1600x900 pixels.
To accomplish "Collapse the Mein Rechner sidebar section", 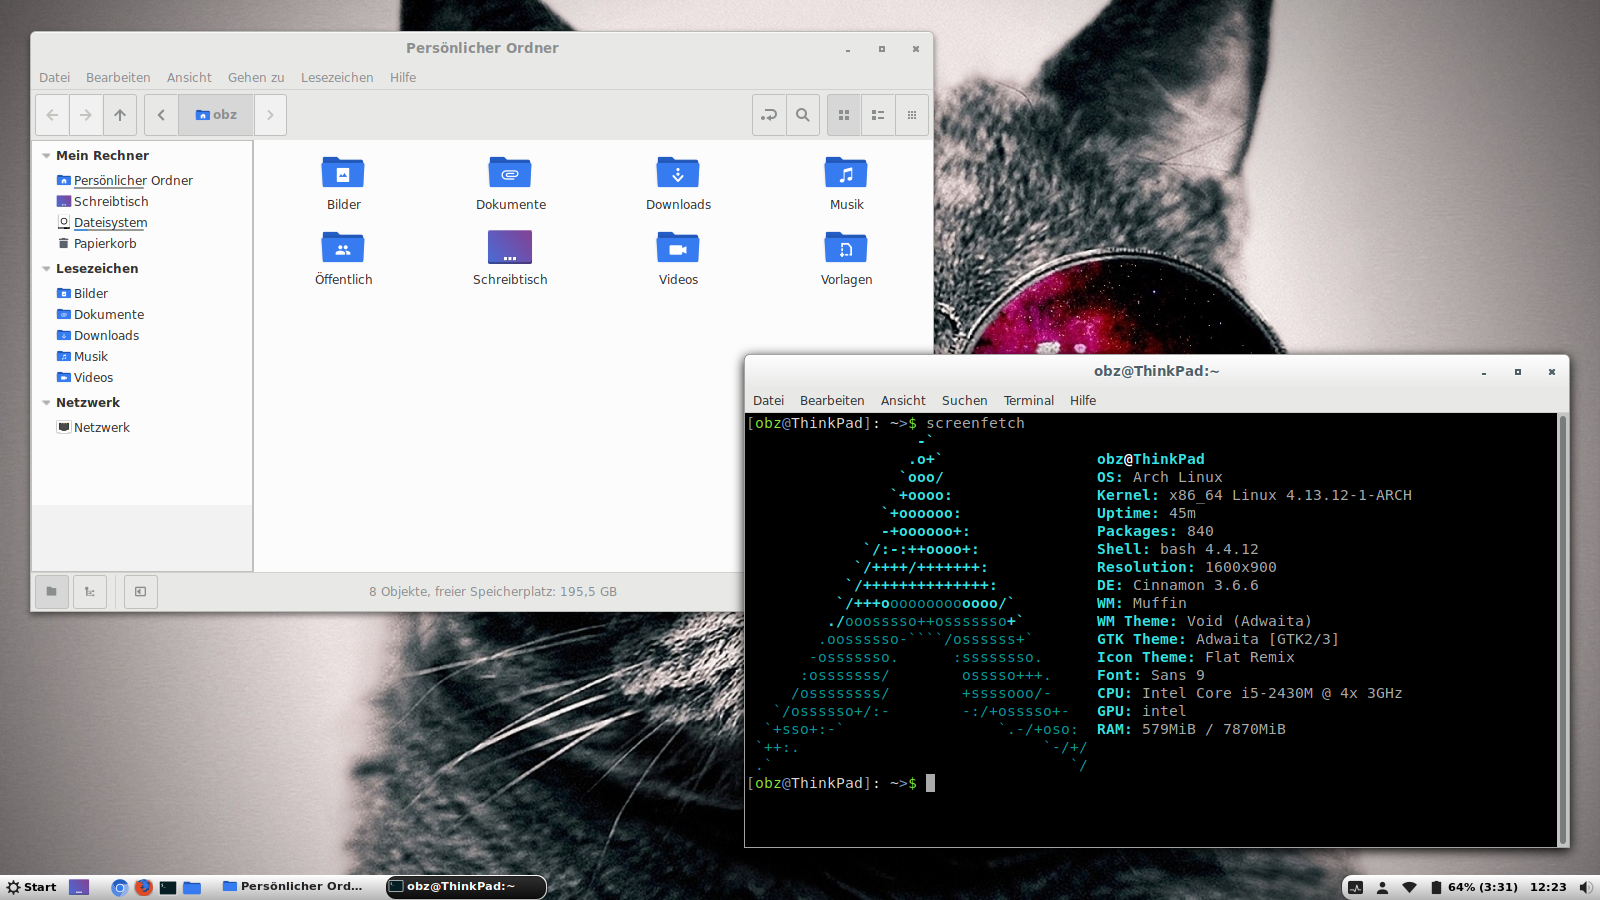I will (46, 156).
